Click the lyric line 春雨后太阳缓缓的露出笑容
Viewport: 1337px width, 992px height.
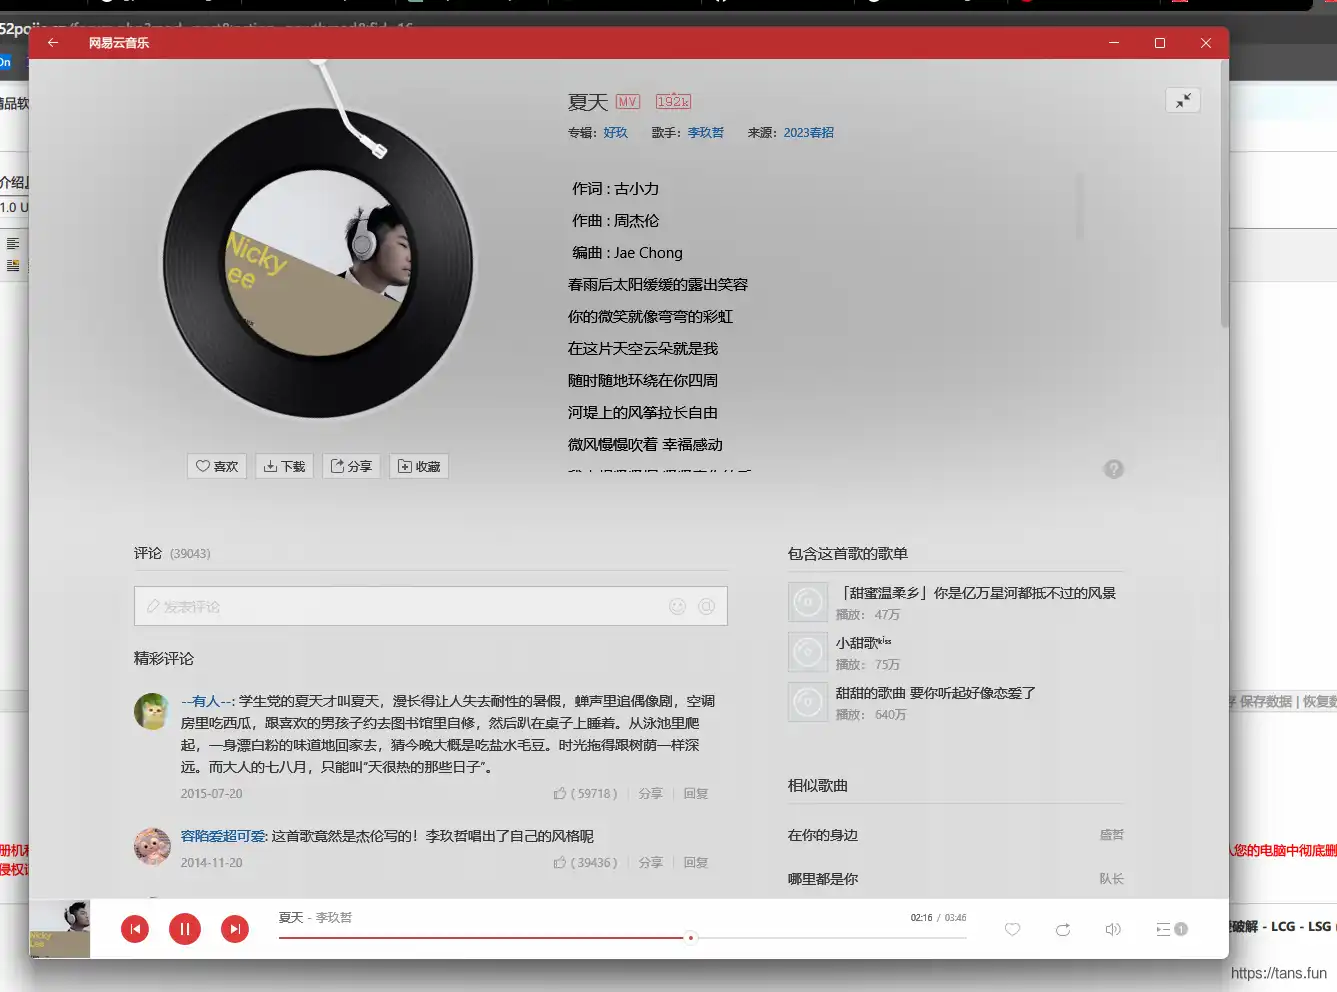(x=658, y=284)
